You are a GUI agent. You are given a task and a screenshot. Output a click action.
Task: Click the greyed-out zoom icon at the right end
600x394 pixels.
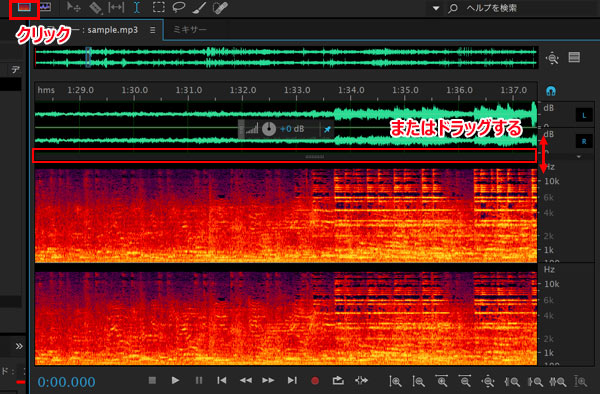tap(581, 381)
